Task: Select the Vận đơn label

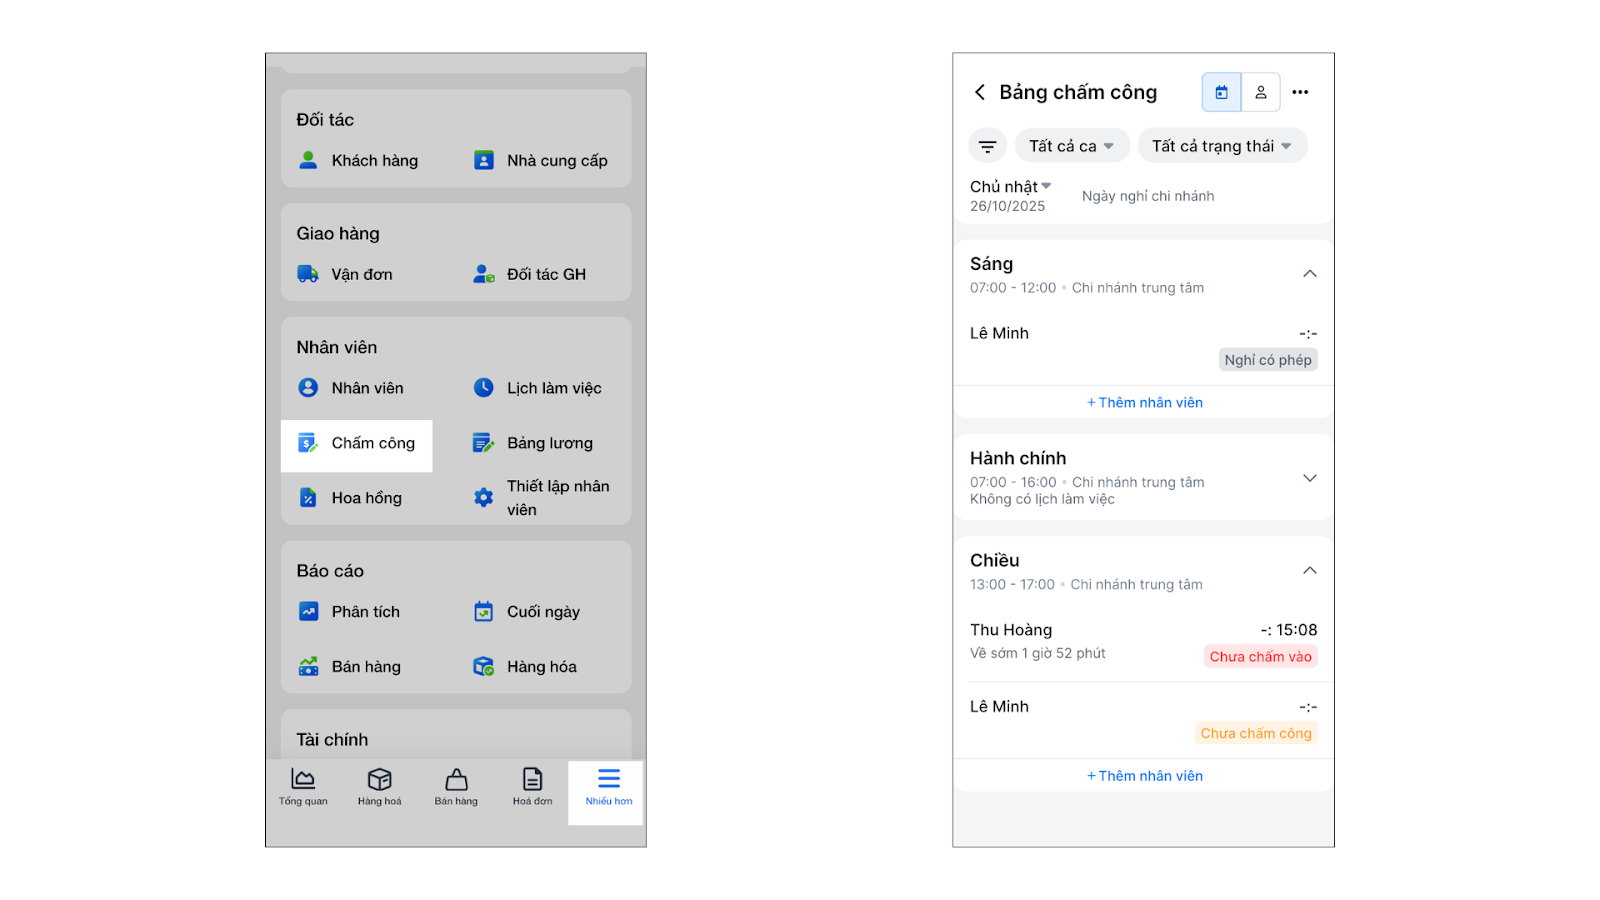Action: [x=362, y=274]
